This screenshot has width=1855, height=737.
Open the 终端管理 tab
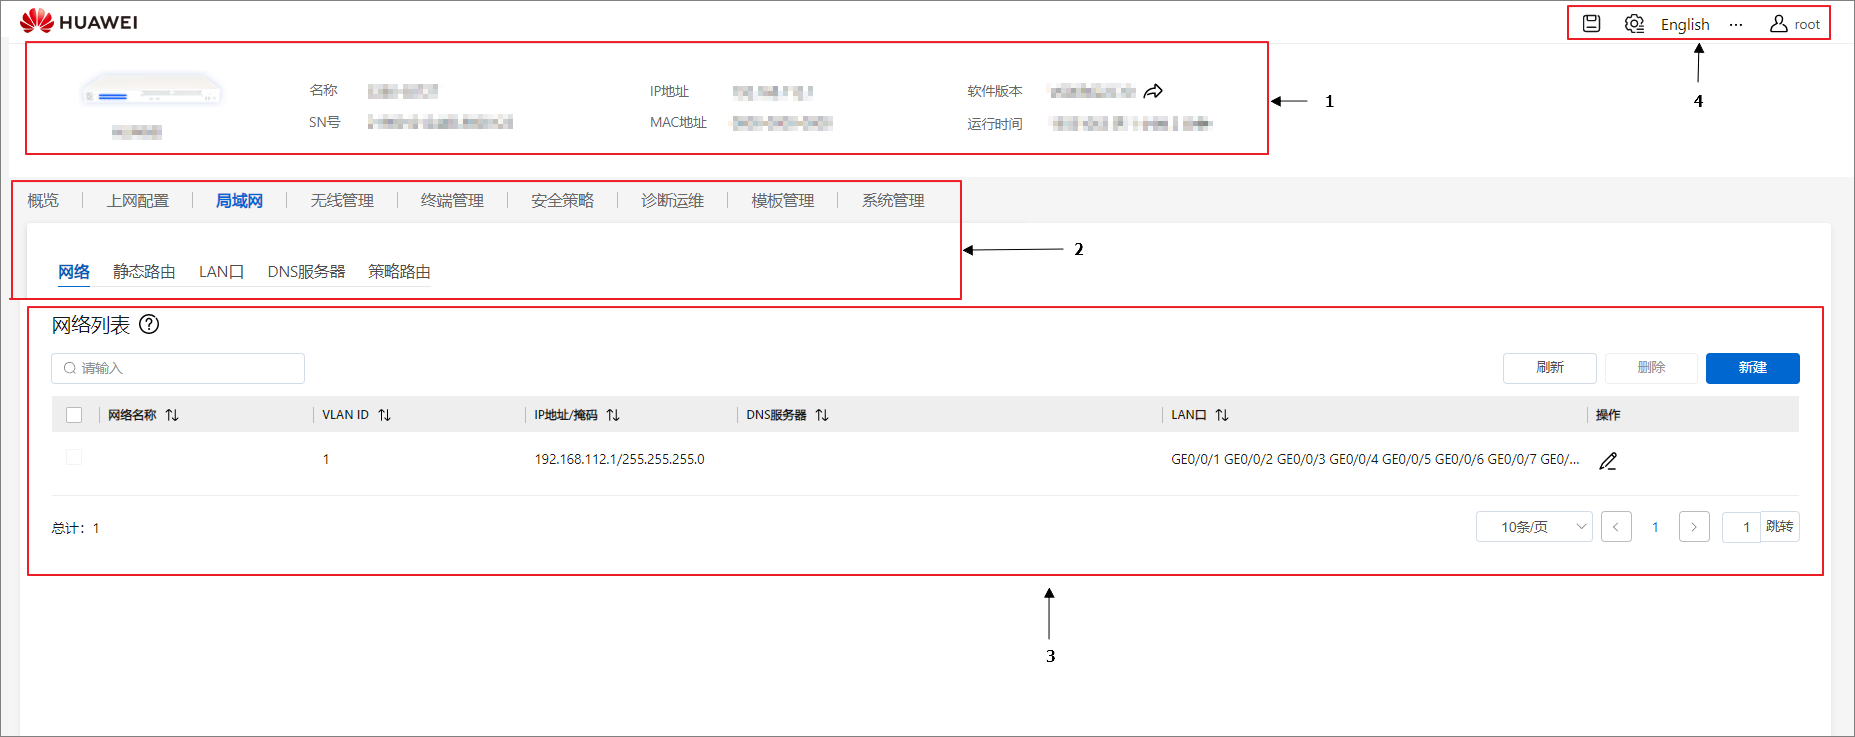pos(452,201)
